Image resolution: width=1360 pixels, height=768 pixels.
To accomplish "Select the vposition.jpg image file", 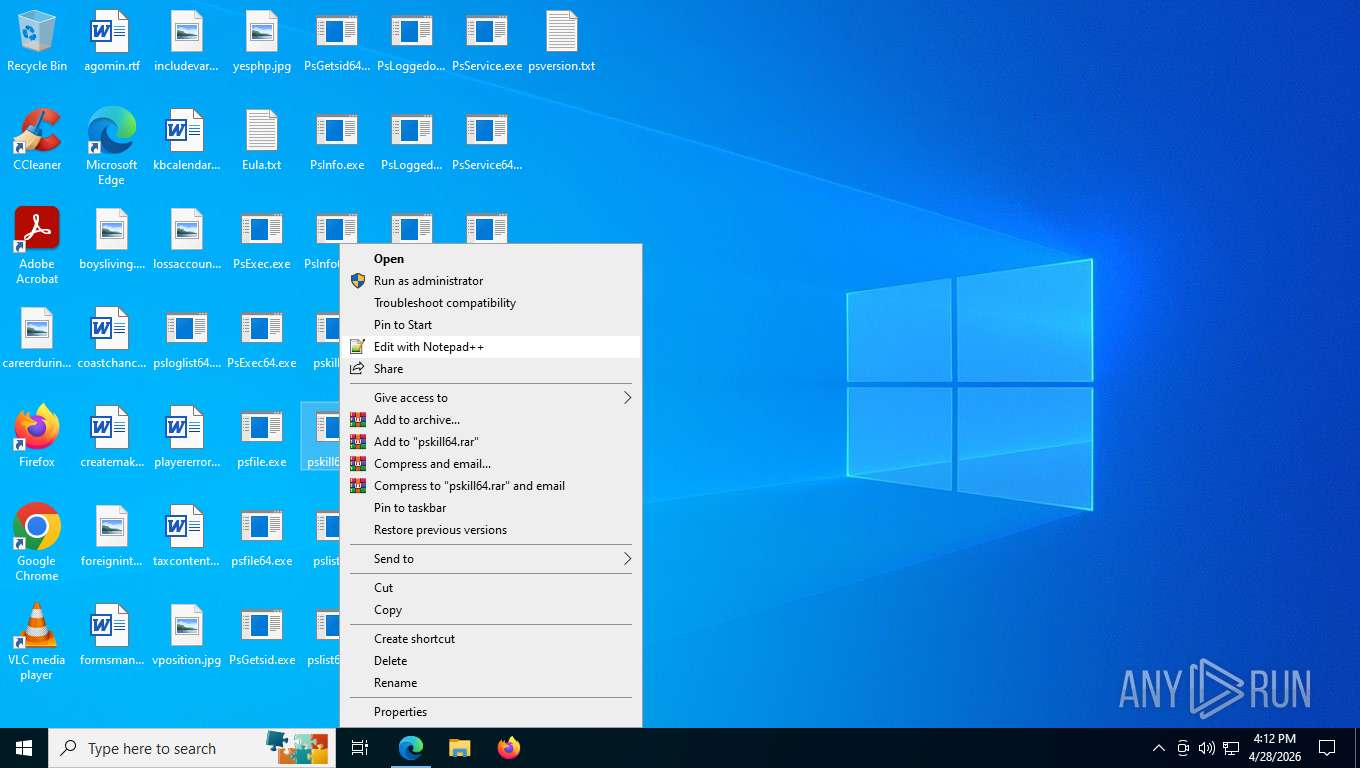I will [x=187, y=636].
